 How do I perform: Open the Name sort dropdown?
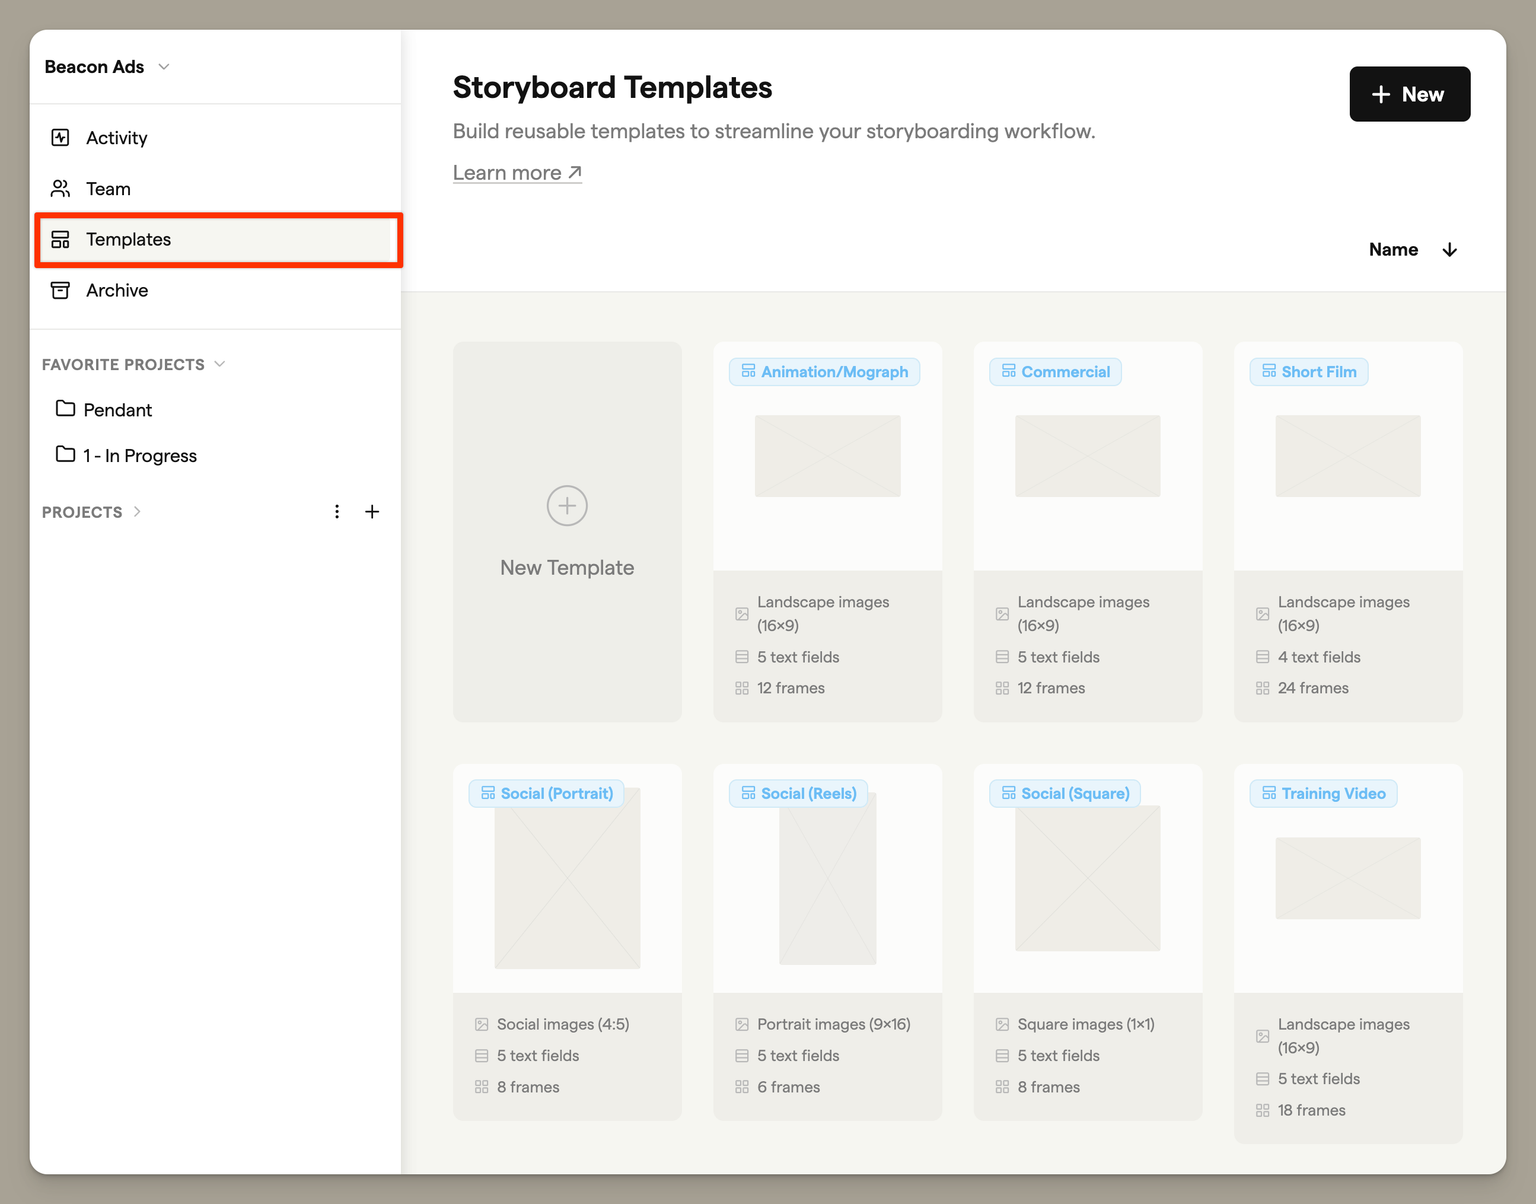(1393, 250)
